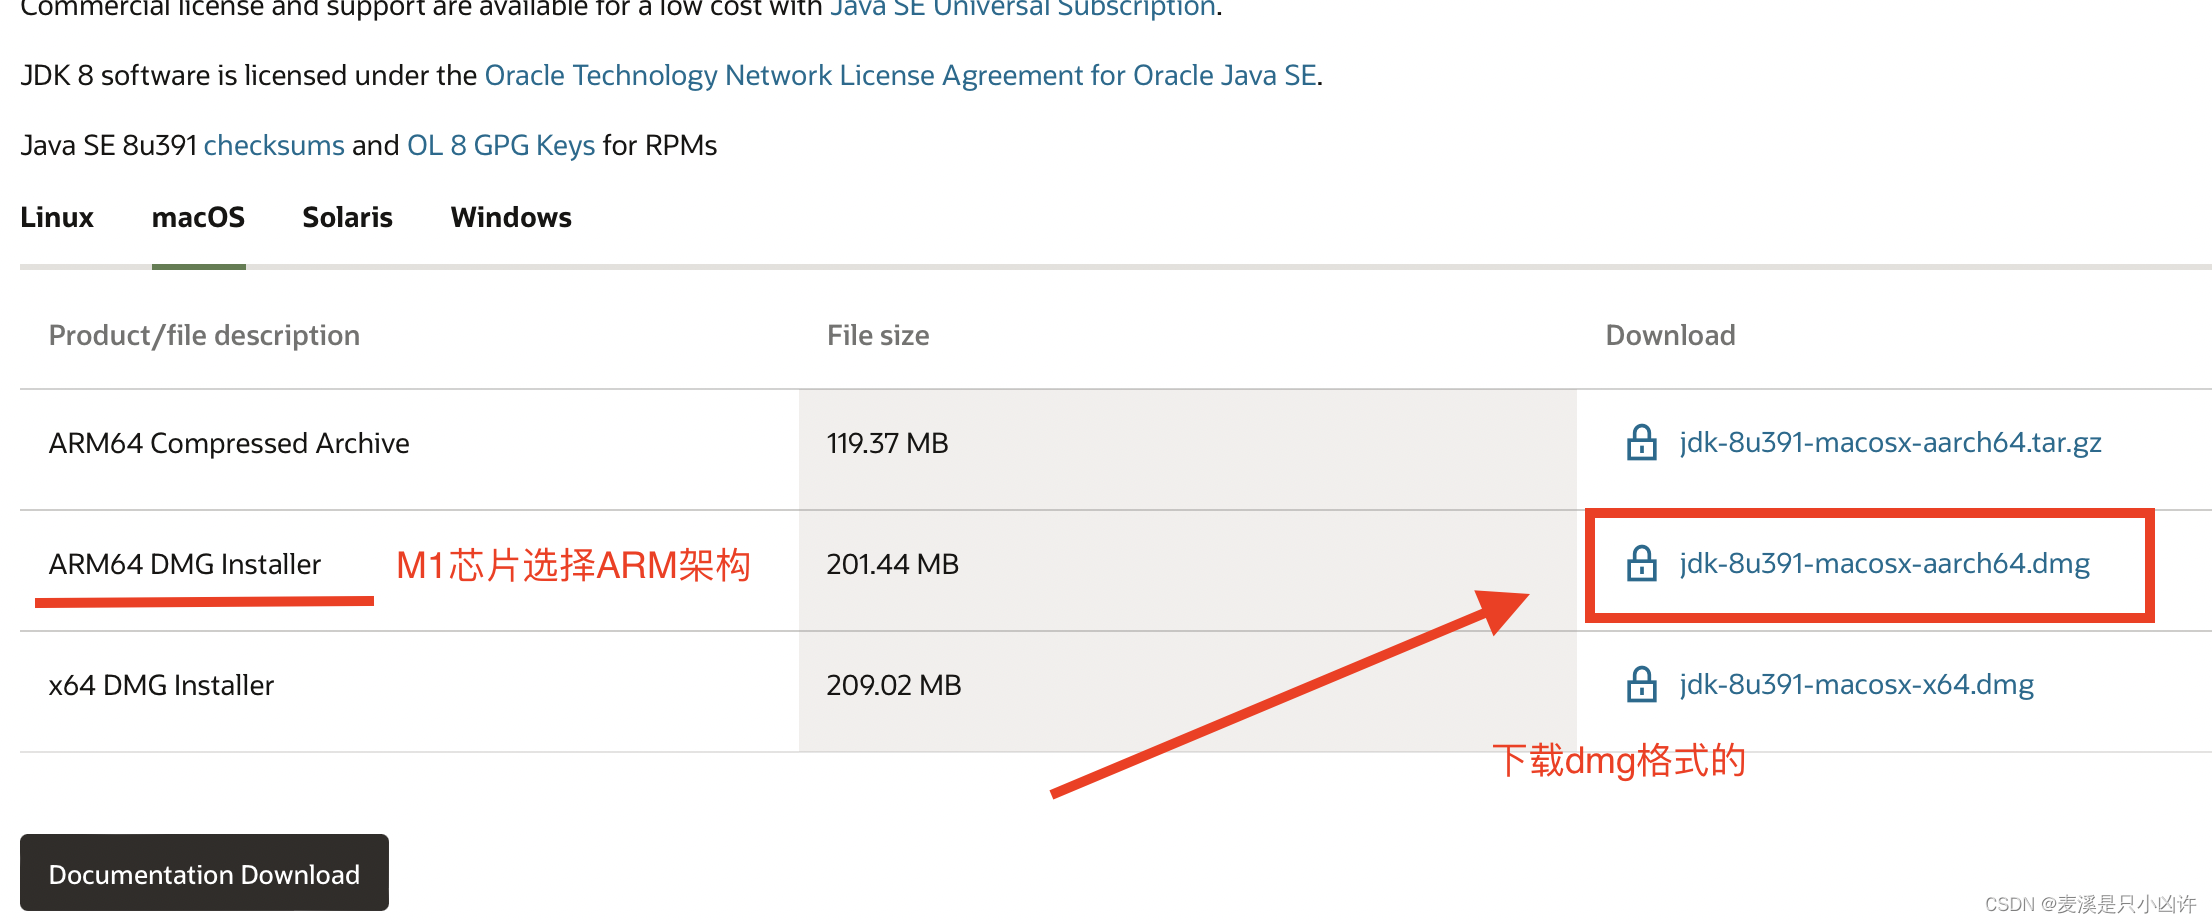Download jdk-8u391-macosx-x64.dmg installer
This screenshot has height=924, width=2212.
point(1855,684)
